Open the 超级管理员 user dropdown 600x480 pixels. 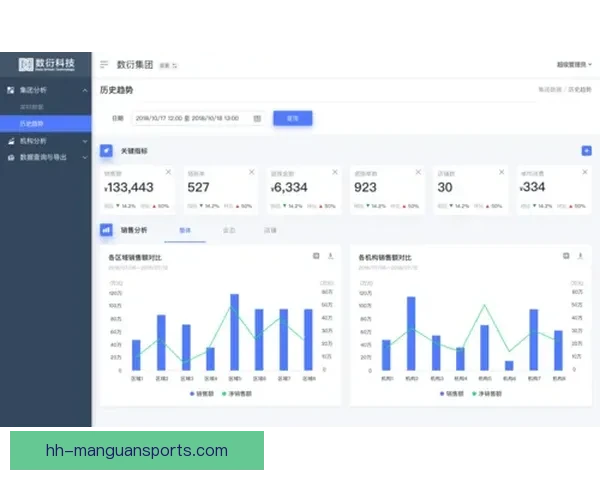point(574,64)
